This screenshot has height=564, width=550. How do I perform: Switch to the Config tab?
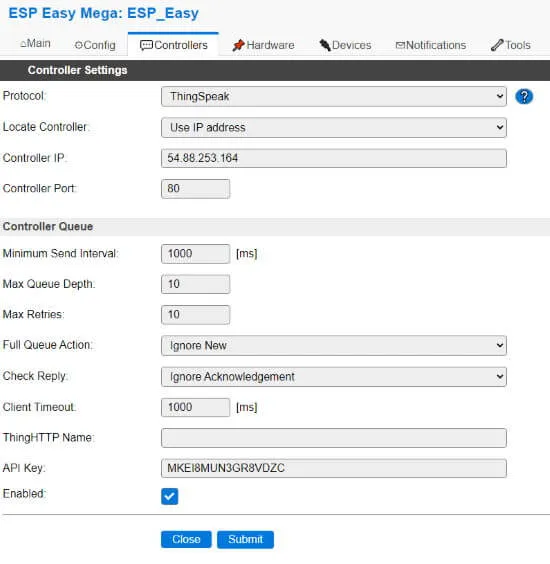click(95, 45)
